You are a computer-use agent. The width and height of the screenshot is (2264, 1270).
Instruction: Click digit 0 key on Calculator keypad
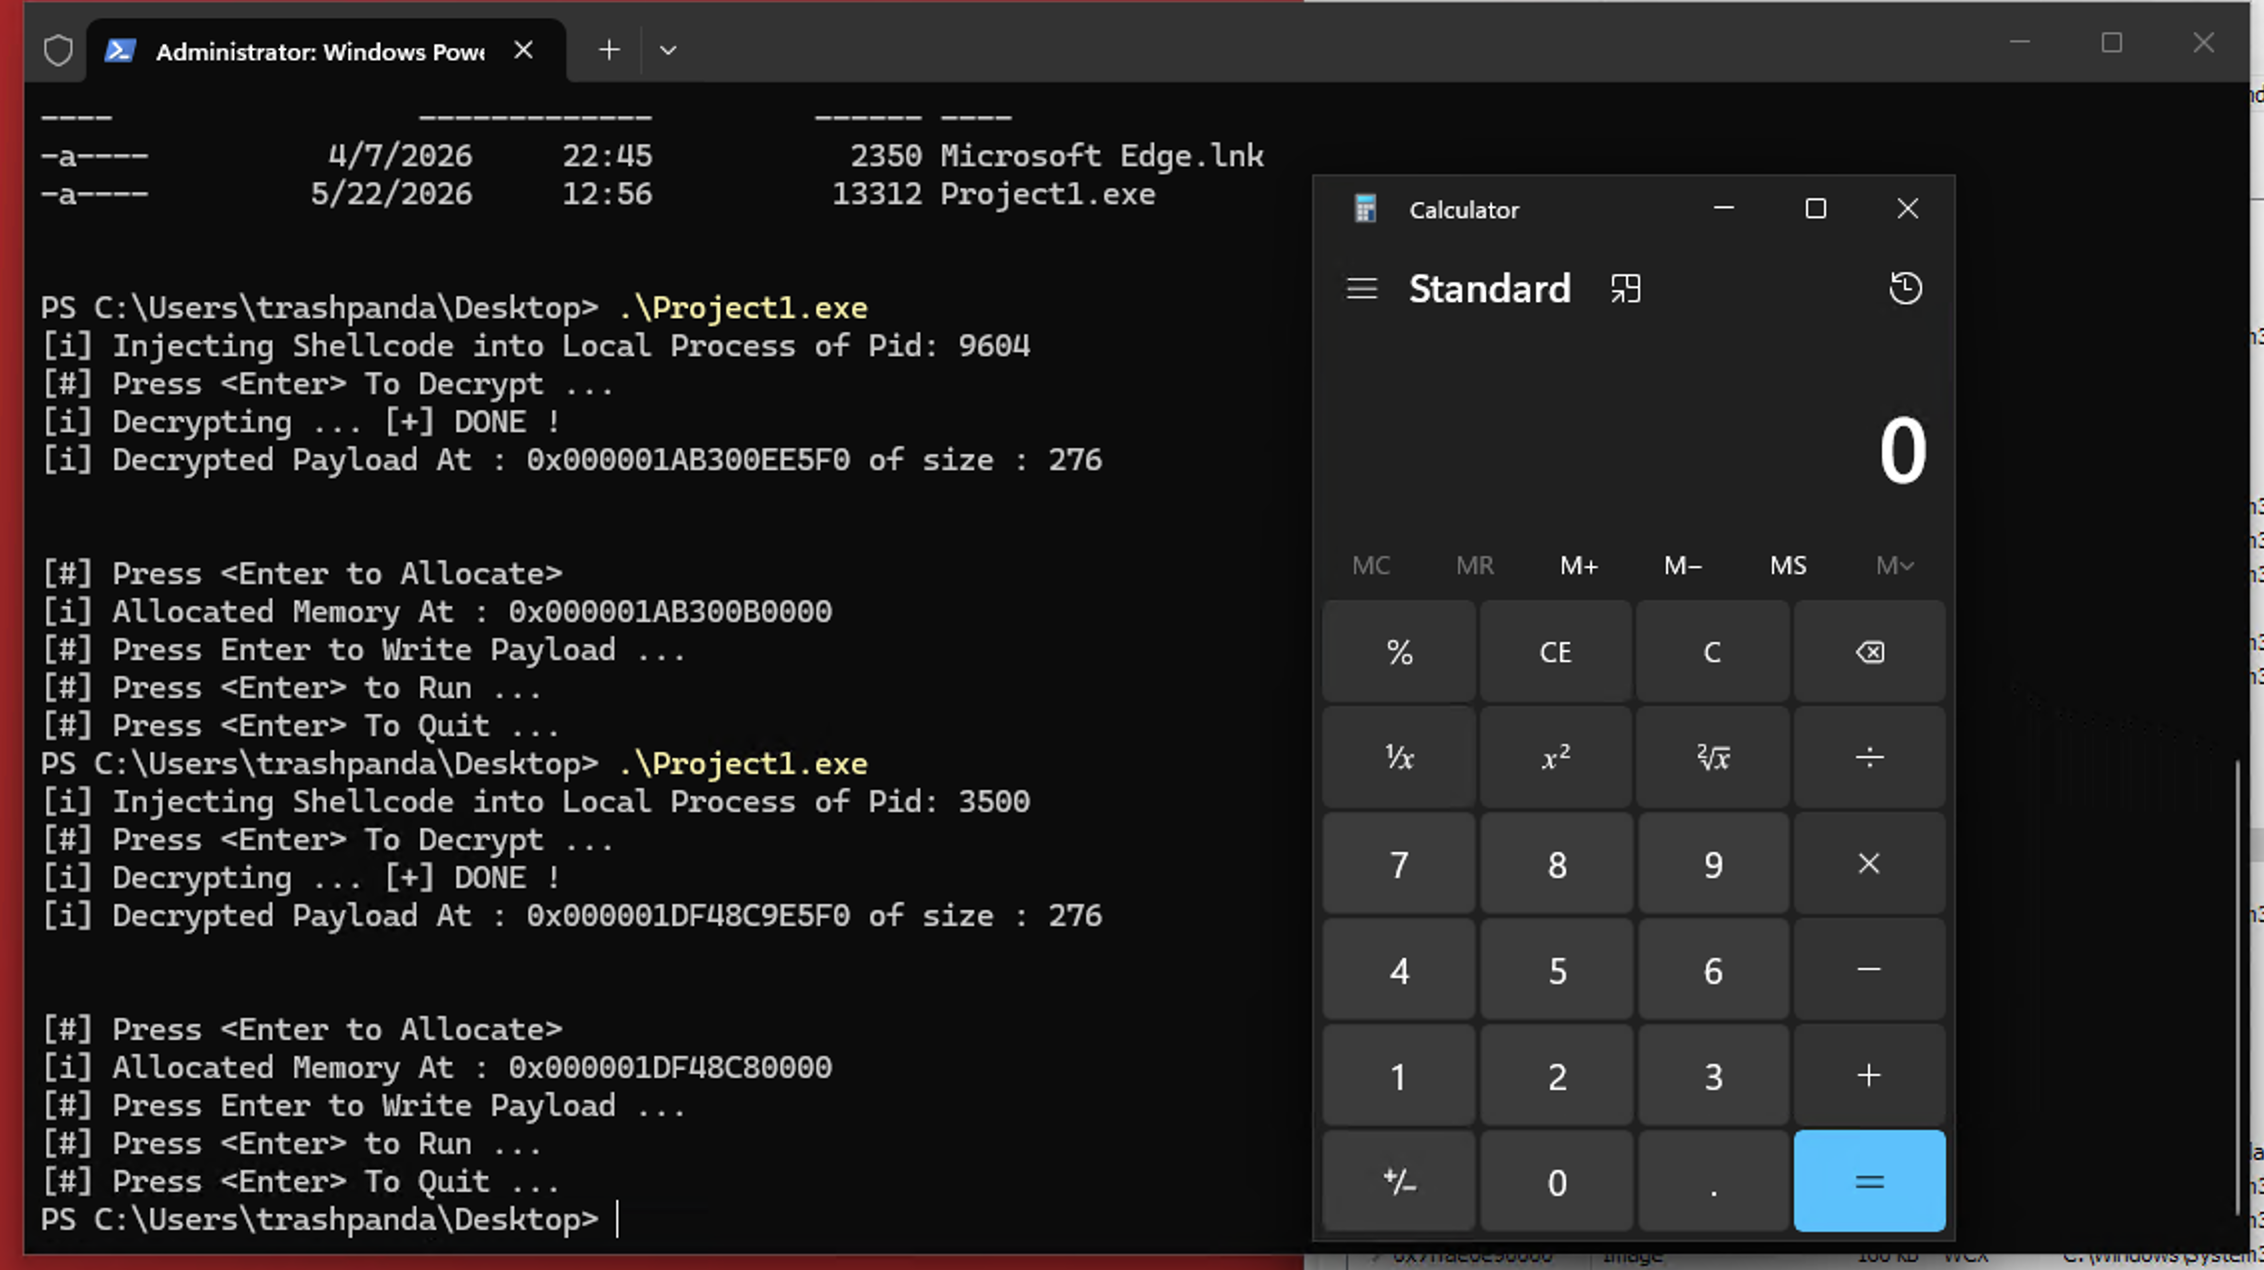click(1556, 1182)
